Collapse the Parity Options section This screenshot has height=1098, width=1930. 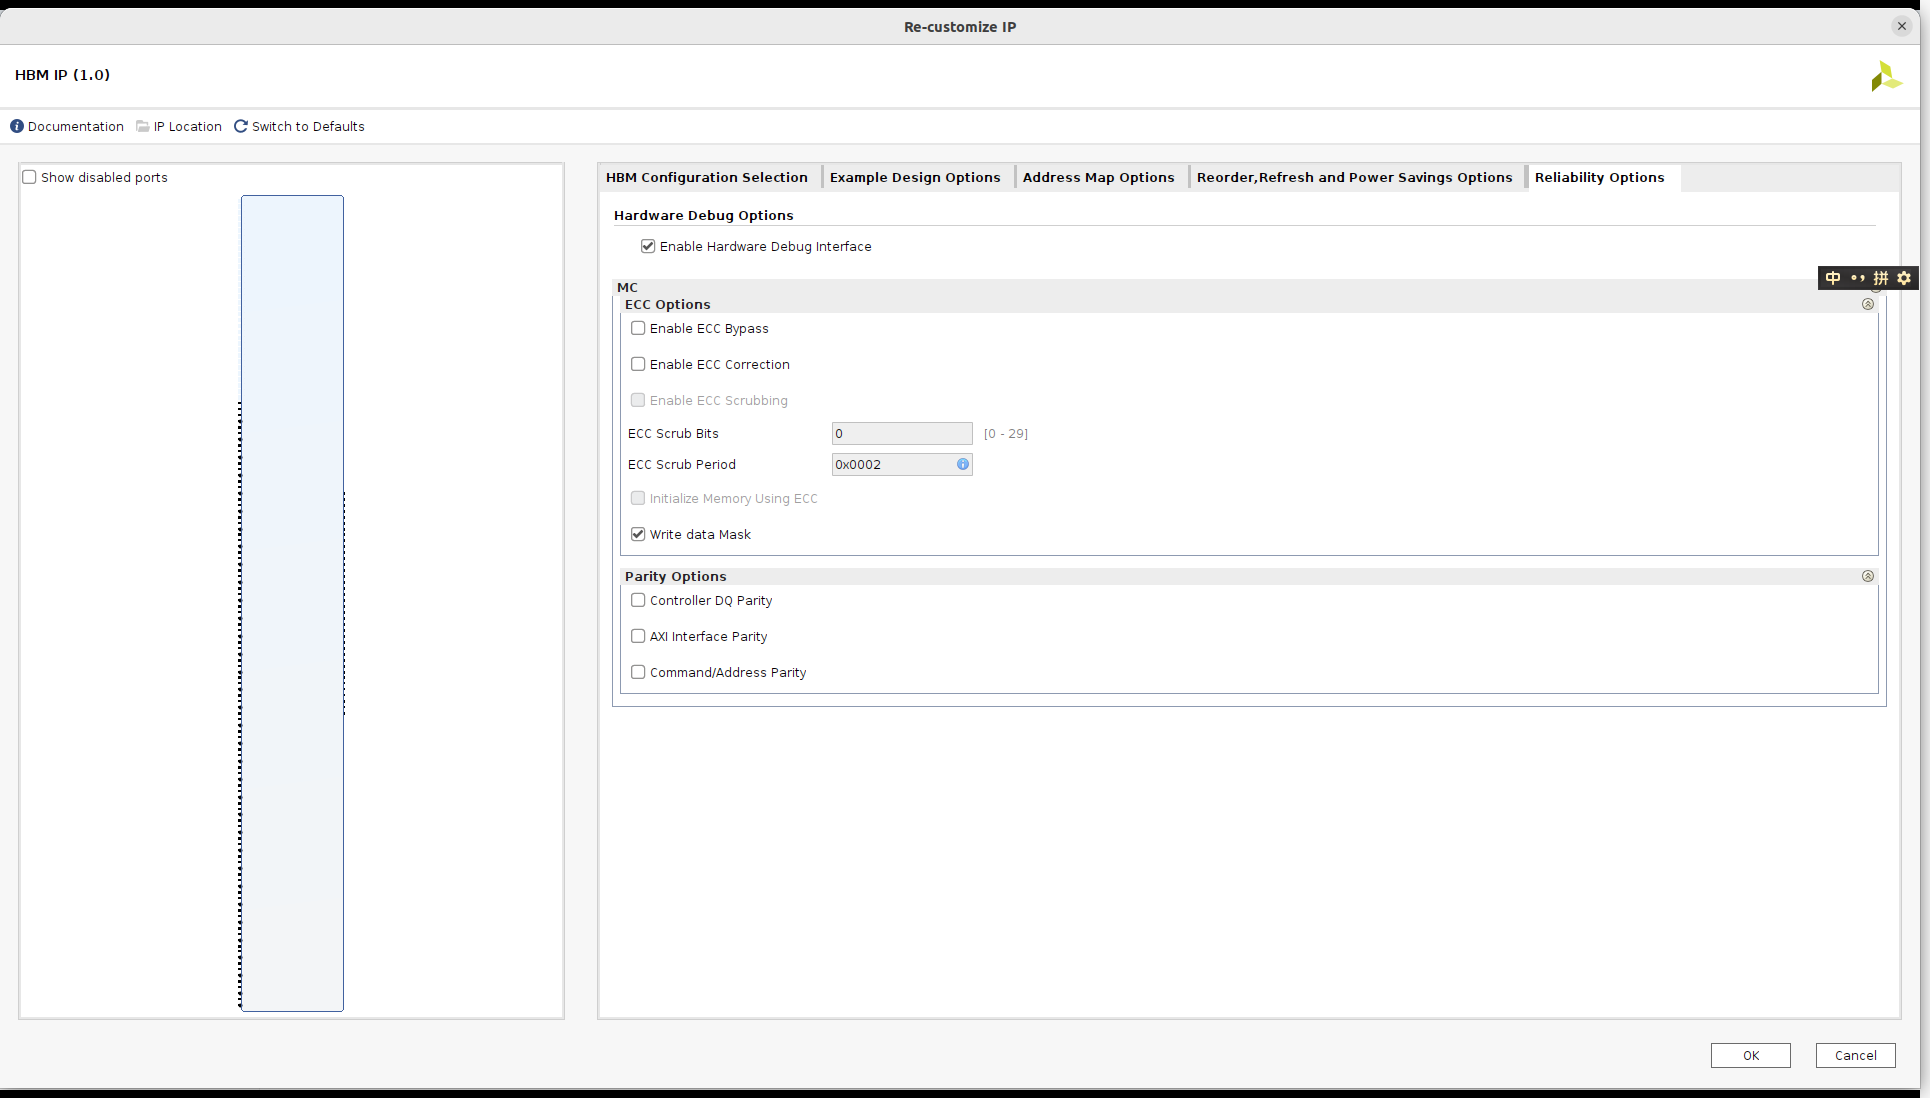point(1867,576)
